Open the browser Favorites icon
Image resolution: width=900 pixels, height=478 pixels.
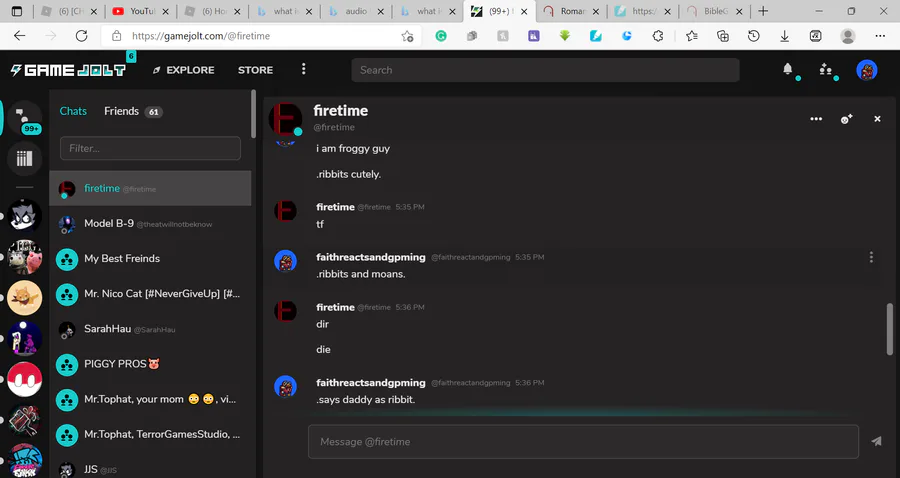coord(692,36)
